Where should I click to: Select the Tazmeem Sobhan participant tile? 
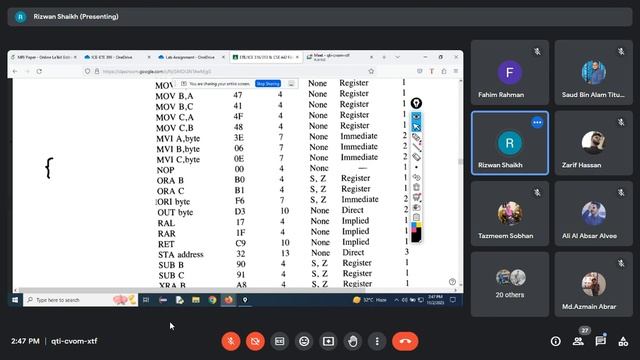click(510, 214)
